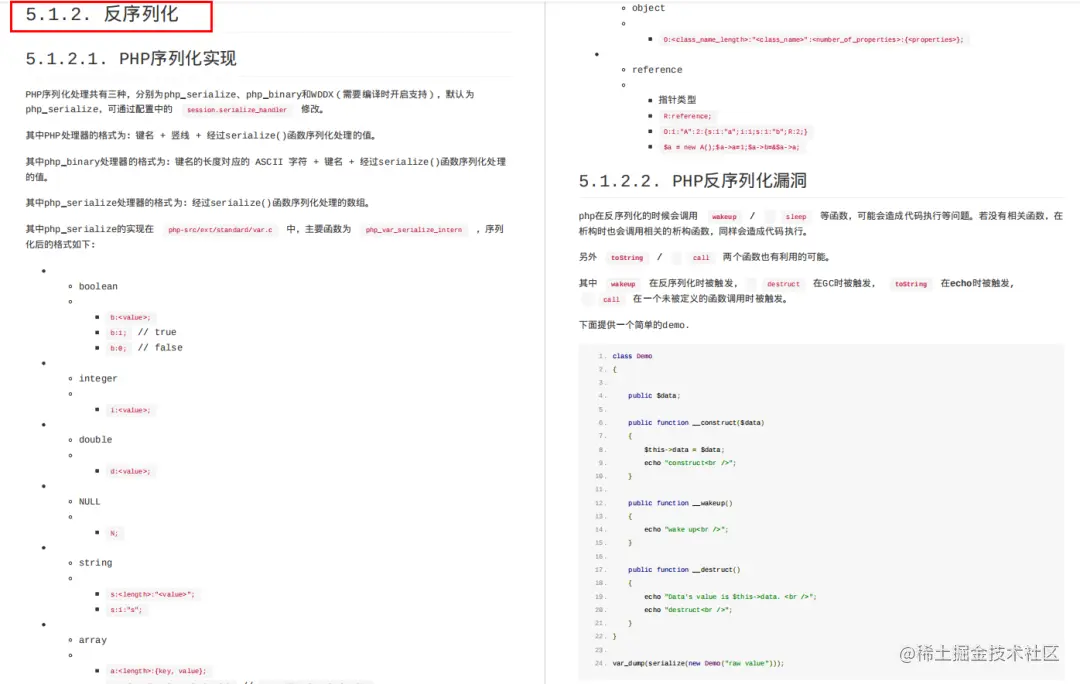Click code line "public function __wakeup()"
The width and height of the screenshot is (1080, 684).
[x=680, y=503]
